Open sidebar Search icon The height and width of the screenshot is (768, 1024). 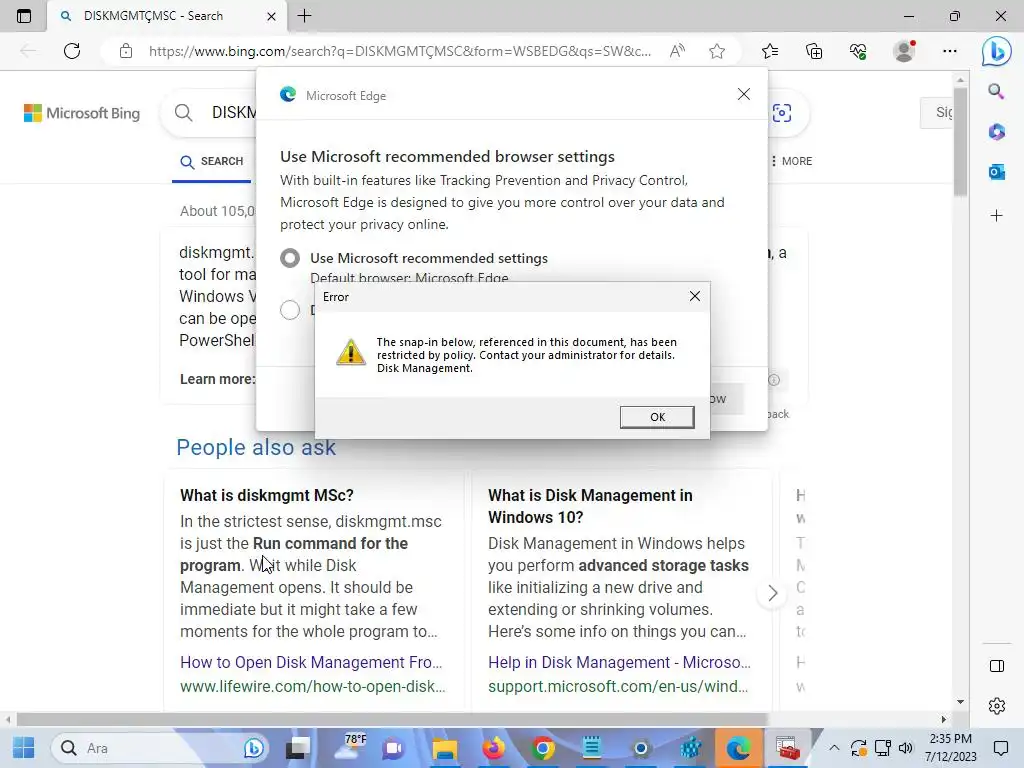click(x=996, y=91)
